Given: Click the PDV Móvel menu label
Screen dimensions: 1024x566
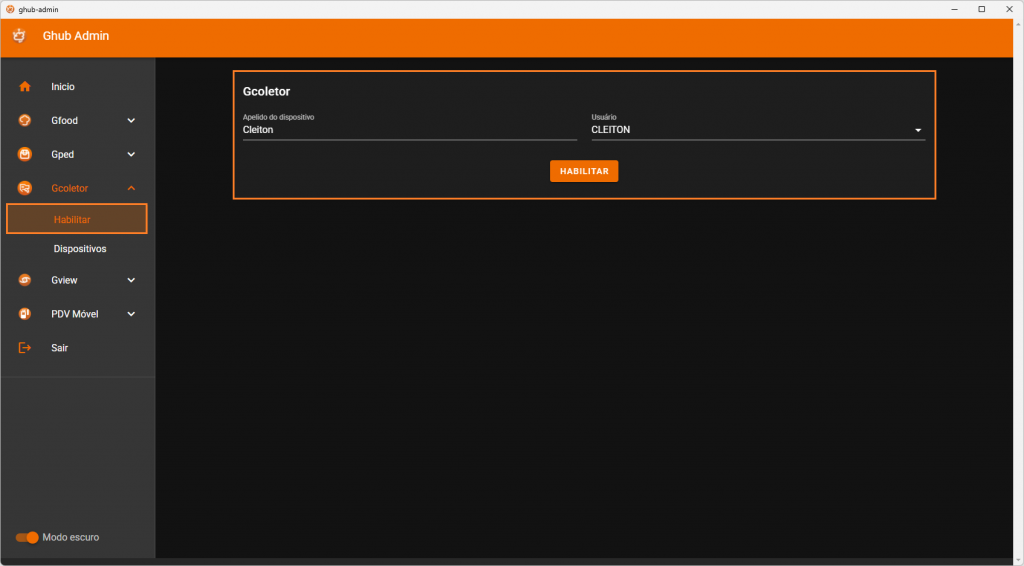Looking at the screenshot, I should 74,314.
